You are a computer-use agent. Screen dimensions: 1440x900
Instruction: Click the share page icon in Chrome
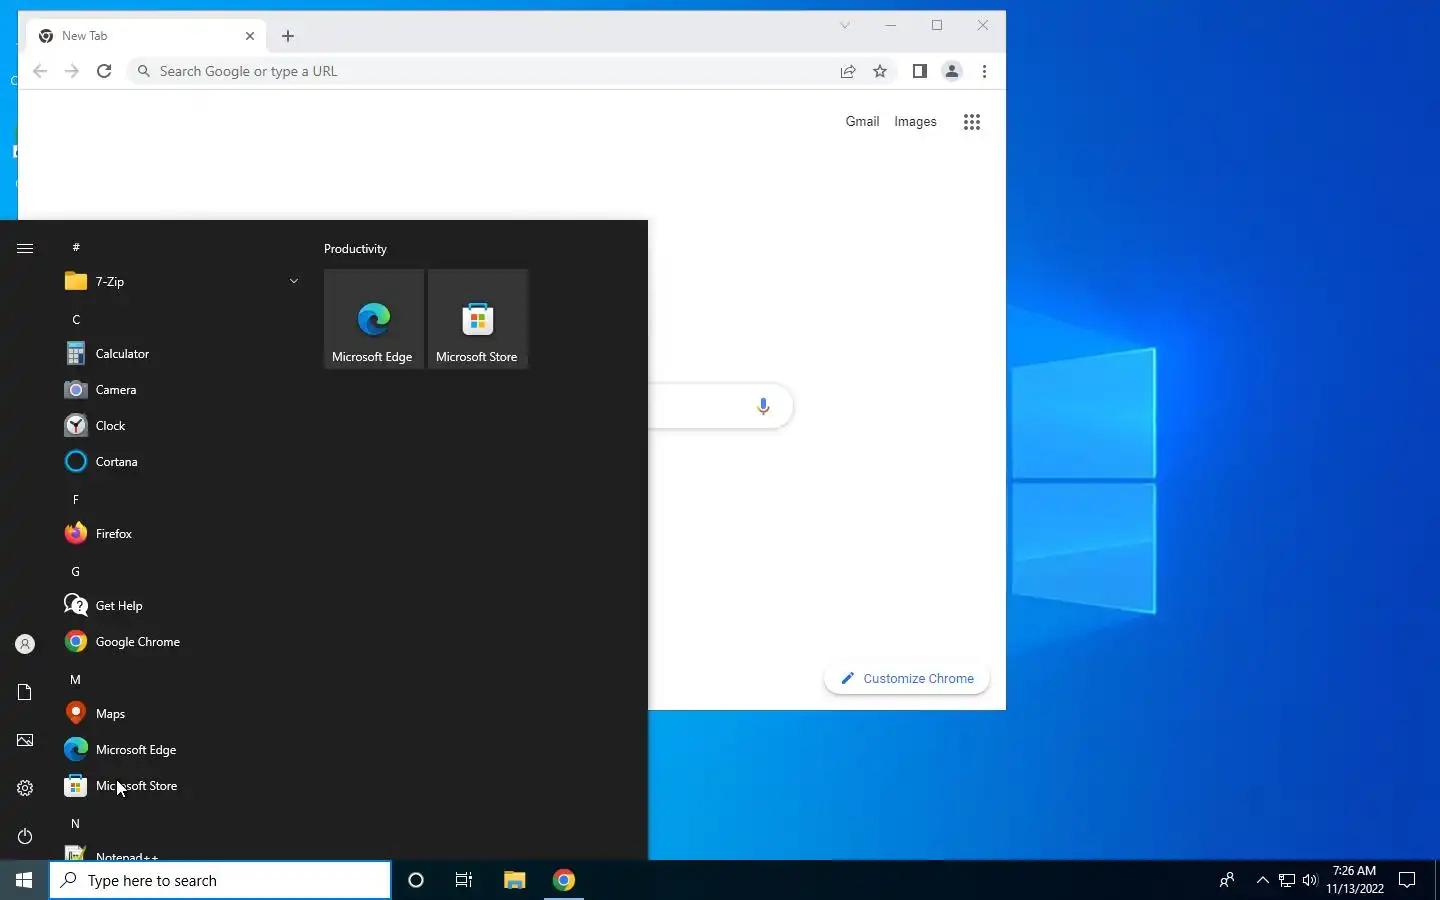coord(848,71)
